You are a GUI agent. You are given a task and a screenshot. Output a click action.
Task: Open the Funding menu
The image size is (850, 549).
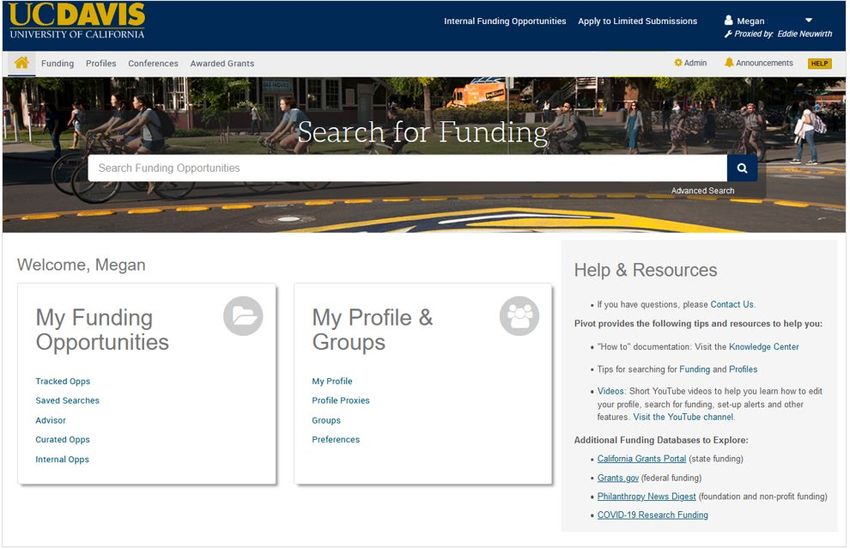pyautogui.click(x=57, y=63)
